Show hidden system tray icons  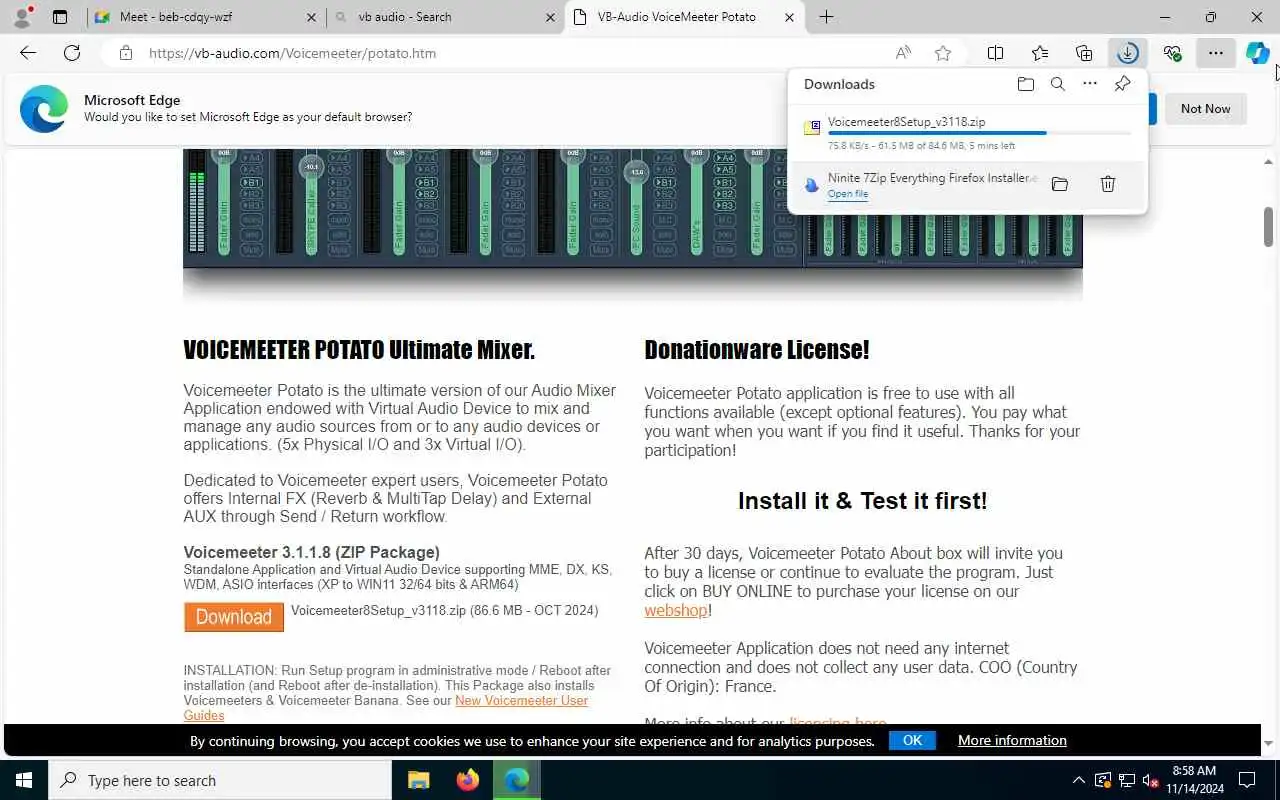[1078, 780]
